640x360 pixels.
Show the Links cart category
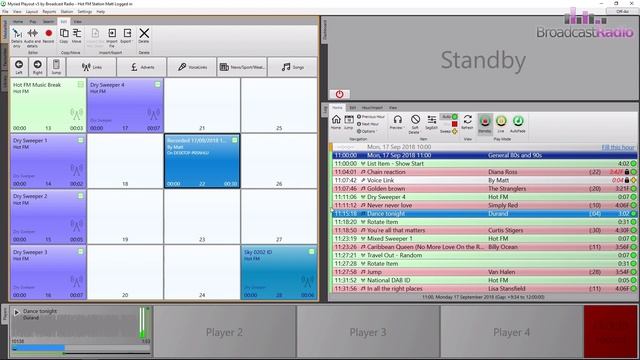[x=92, y=67]
